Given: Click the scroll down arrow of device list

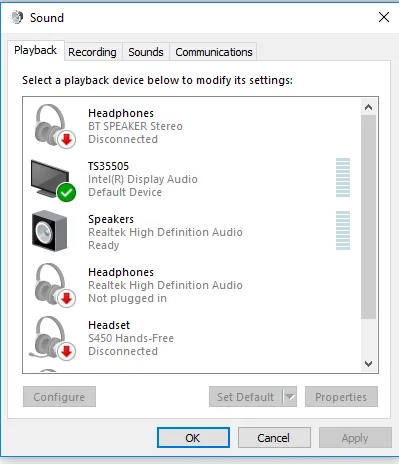Looking at the screenshot, I should tap(368, 363).
